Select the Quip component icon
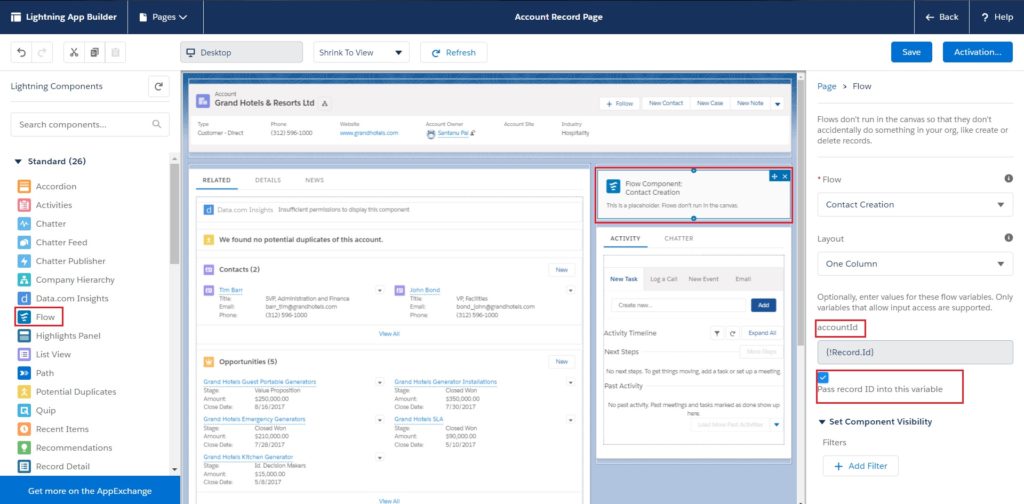1024x504 pixels. [24, 410]
